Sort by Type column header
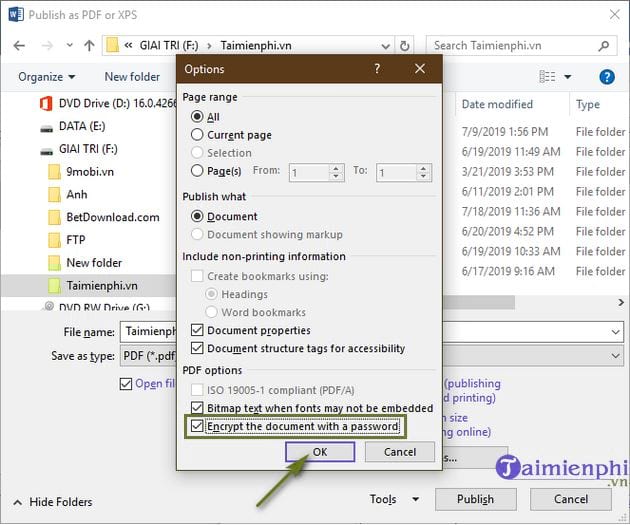The width and height of the screenshot is (630, 525). pos(588,104)
